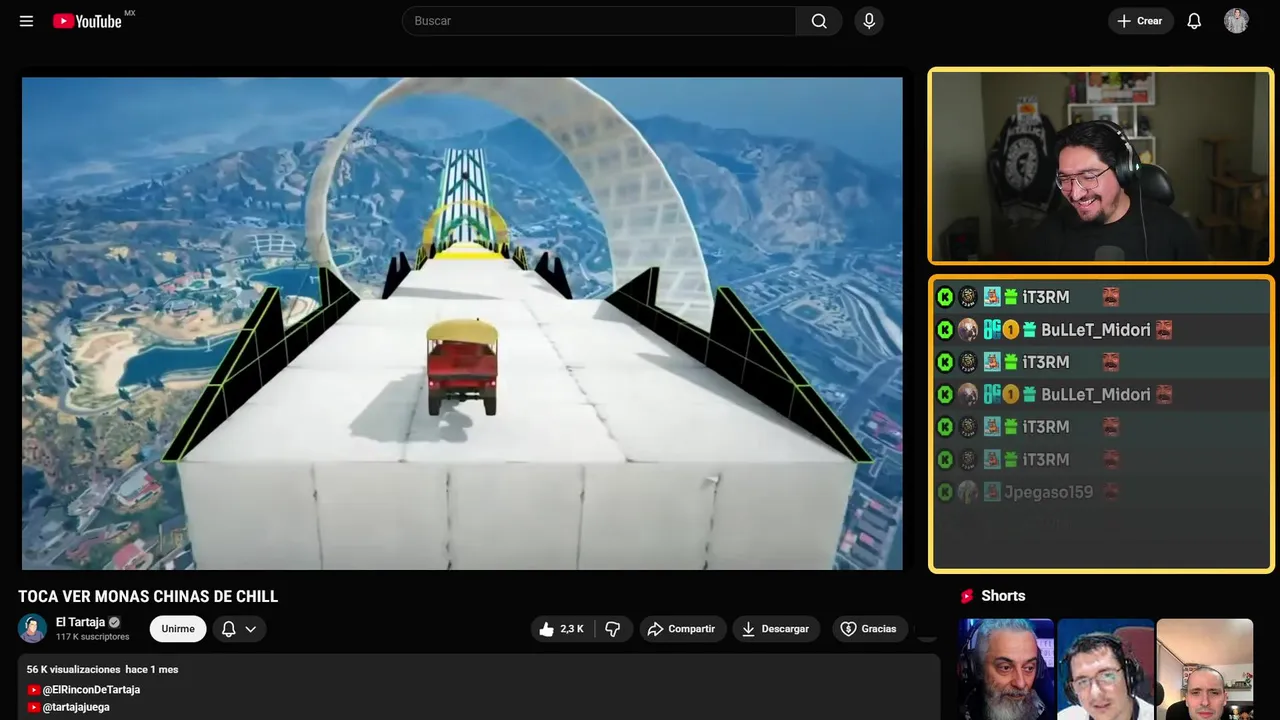Open @tartajajuega channel link

click(76, 707)
